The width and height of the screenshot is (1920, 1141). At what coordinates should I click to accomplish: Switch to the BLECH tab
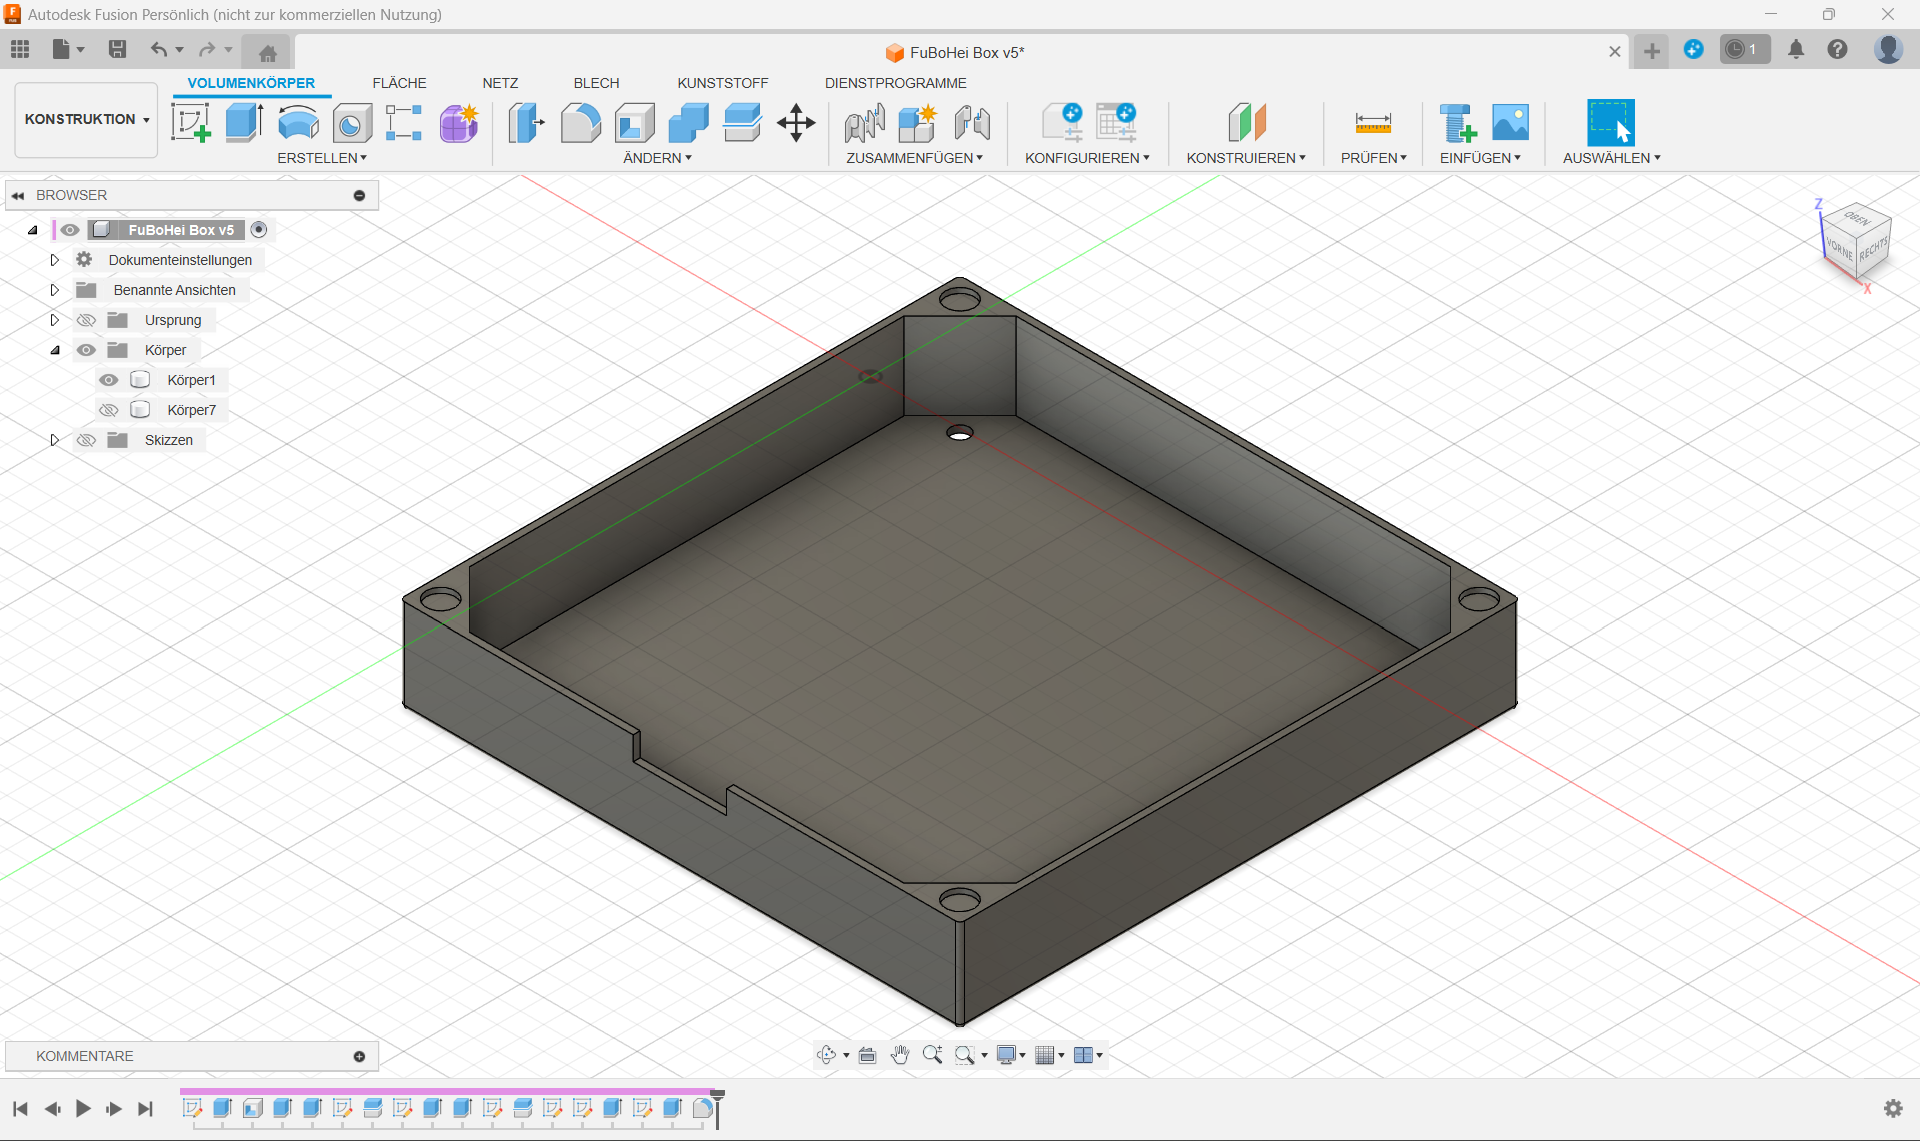(x=596, y=83)
